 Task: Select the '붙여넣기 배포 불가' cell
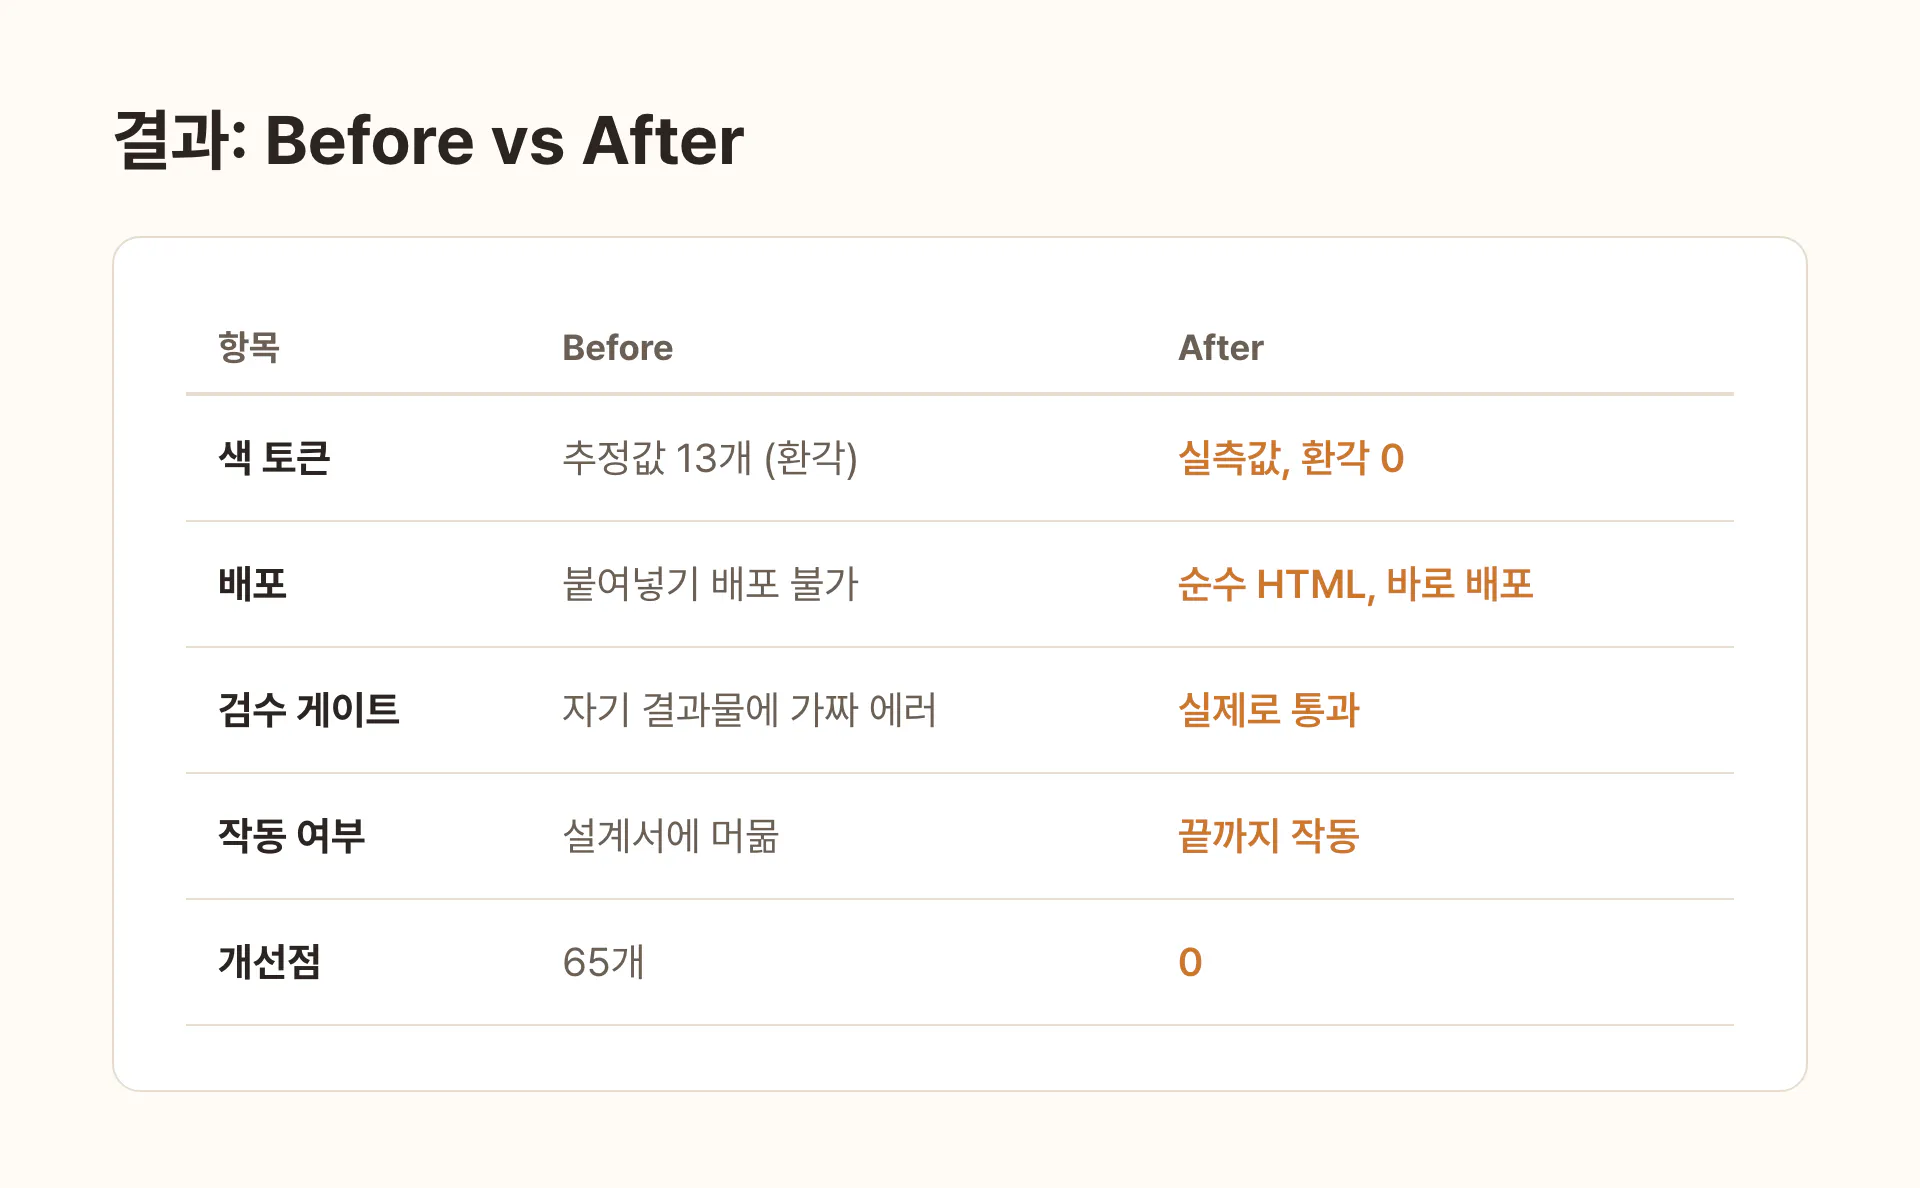710,584
